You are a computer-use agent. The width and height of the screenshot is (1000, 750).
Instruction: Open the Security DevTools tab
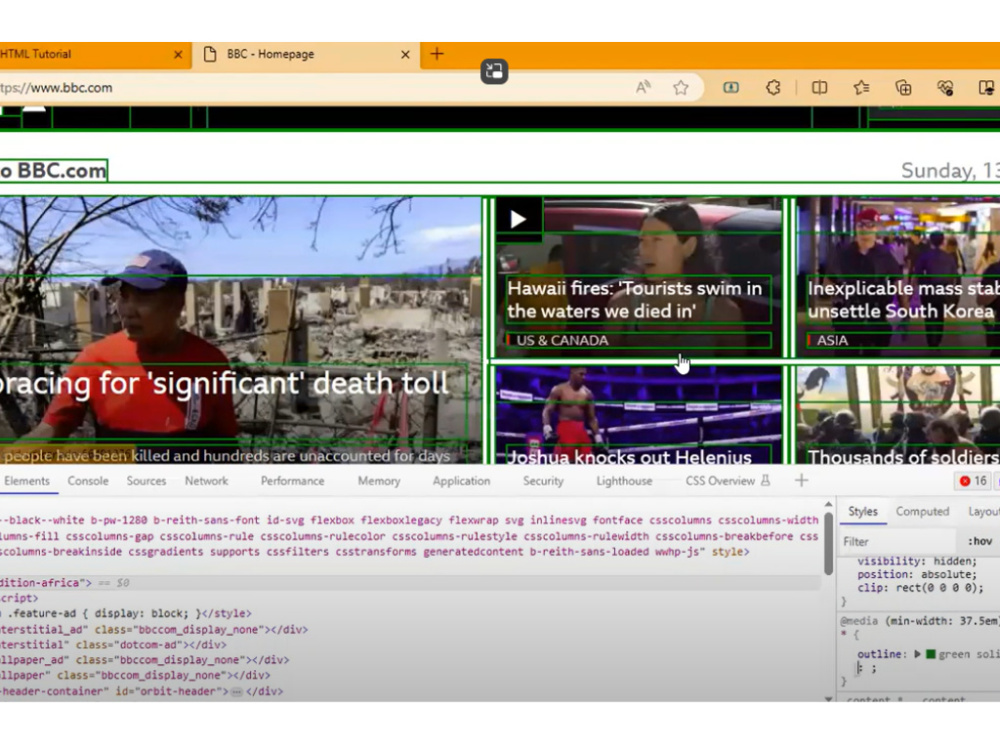tap(543, 481)
